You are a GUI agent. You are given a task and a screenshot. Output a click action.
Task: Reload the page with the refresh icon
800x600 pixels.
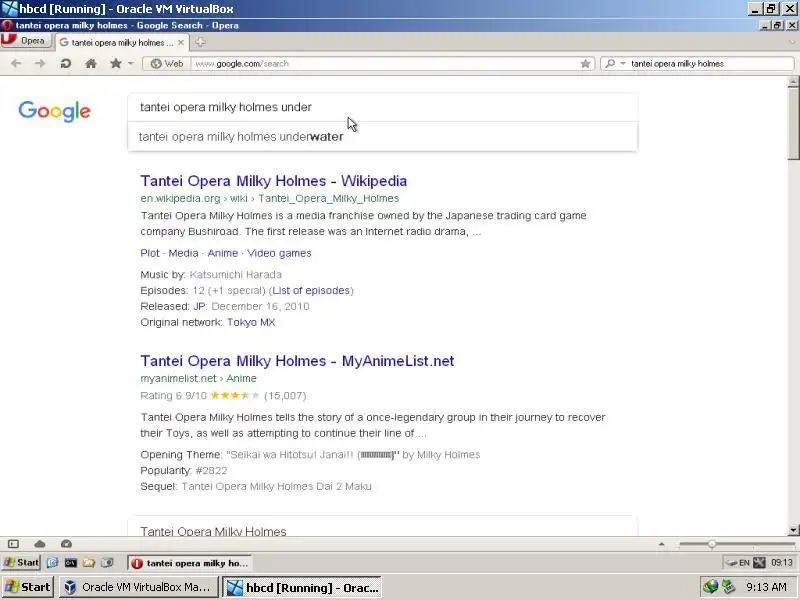65,63
